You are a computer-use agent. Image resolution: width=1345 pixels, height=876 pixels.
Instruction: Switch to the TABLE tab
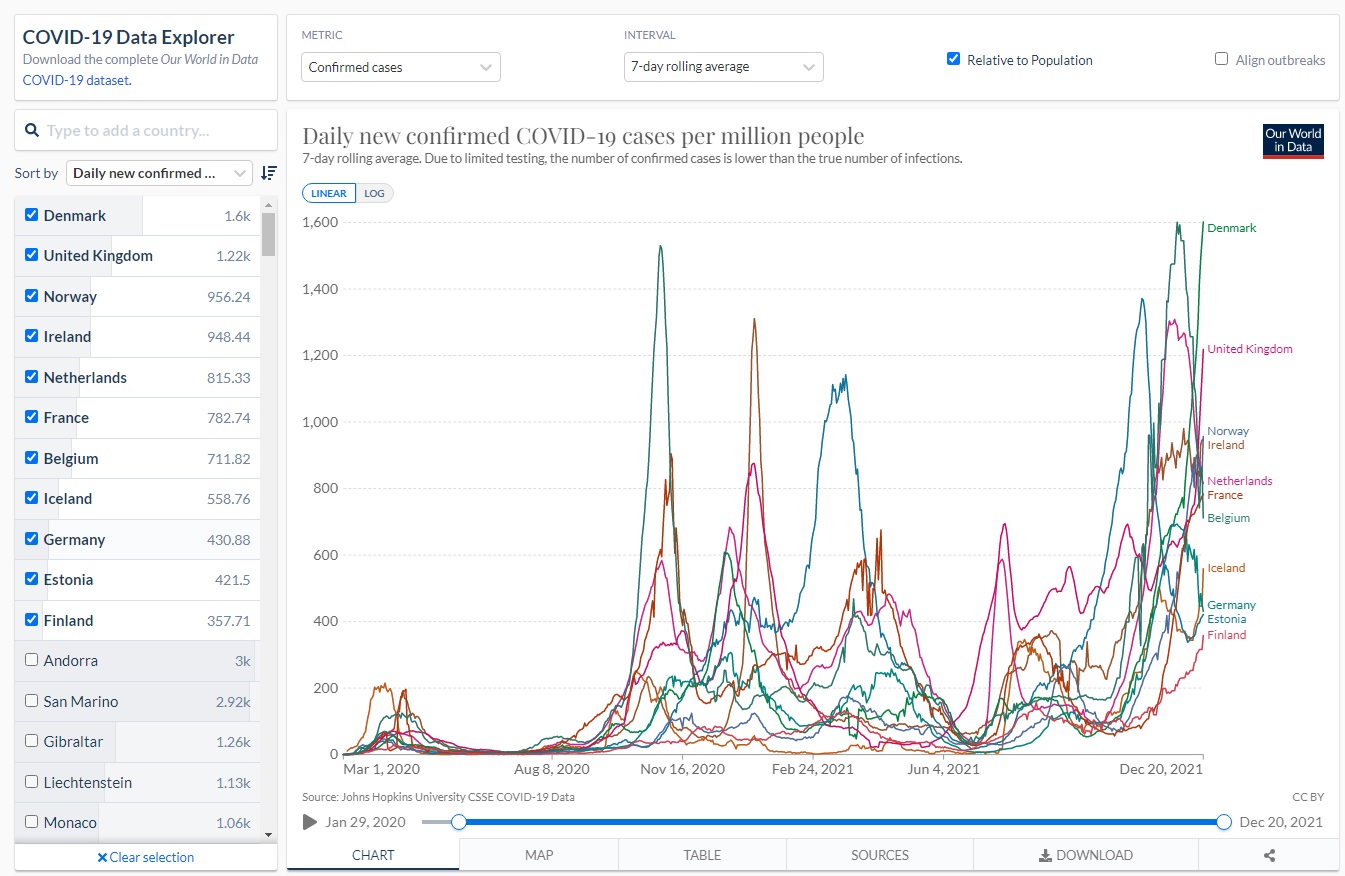702,855
